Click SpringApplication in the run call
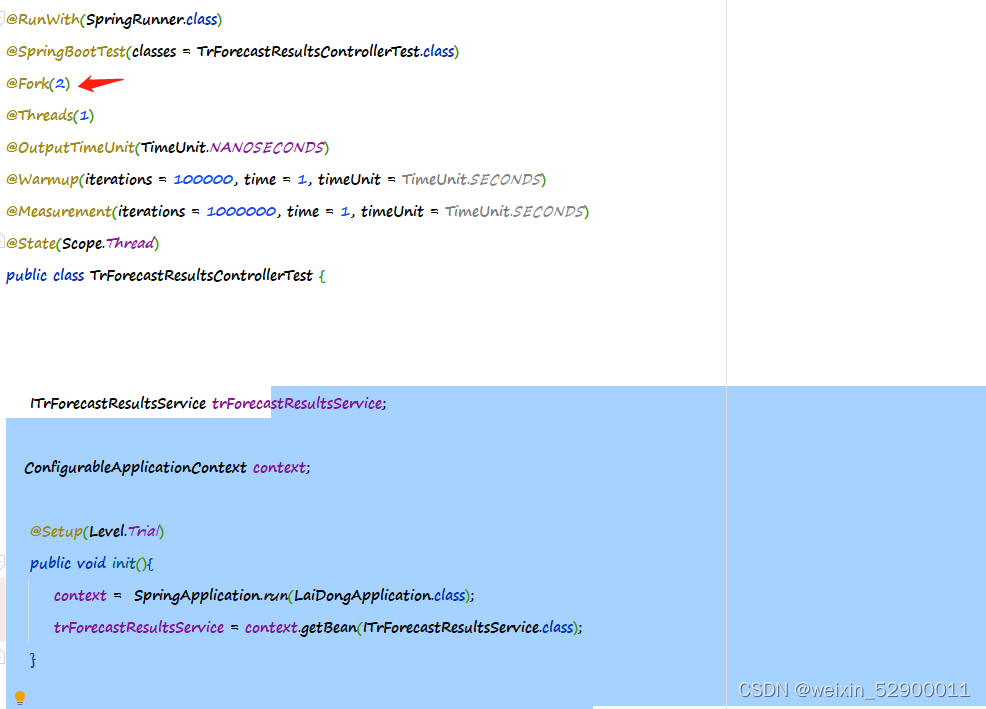 196,596
